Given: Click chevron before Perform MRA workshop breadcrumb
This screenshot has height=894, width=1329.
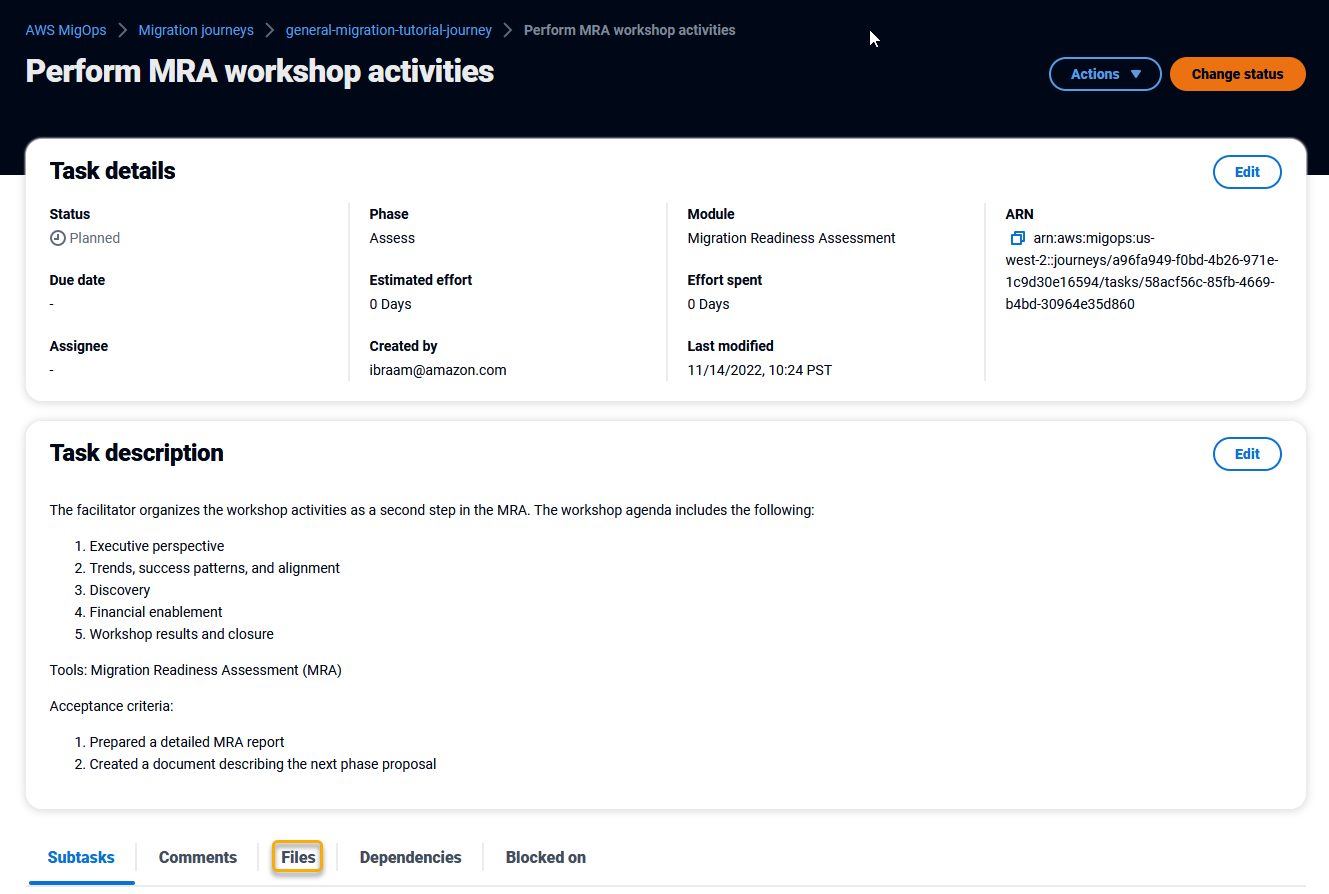Looking at the screenshot, I should (508, 30).
